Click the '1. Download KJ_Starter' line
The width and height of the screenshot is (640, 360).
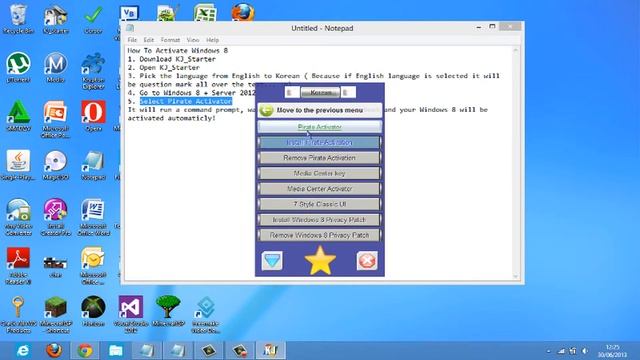171,59
